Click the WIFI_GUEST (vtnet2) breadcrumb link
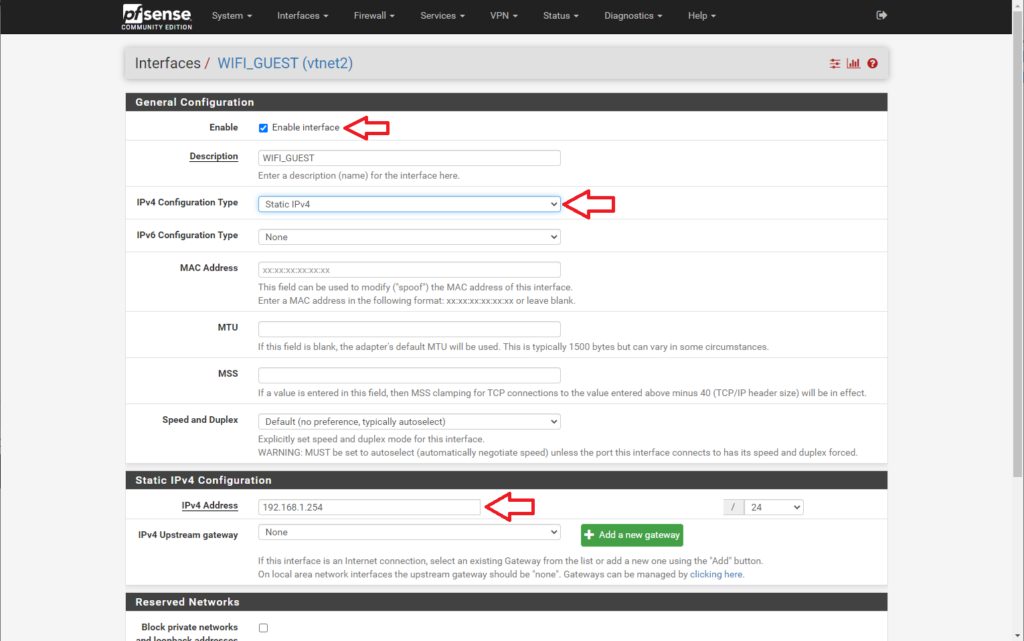This screenshot has width=1024, height=641. coord(285,63)
